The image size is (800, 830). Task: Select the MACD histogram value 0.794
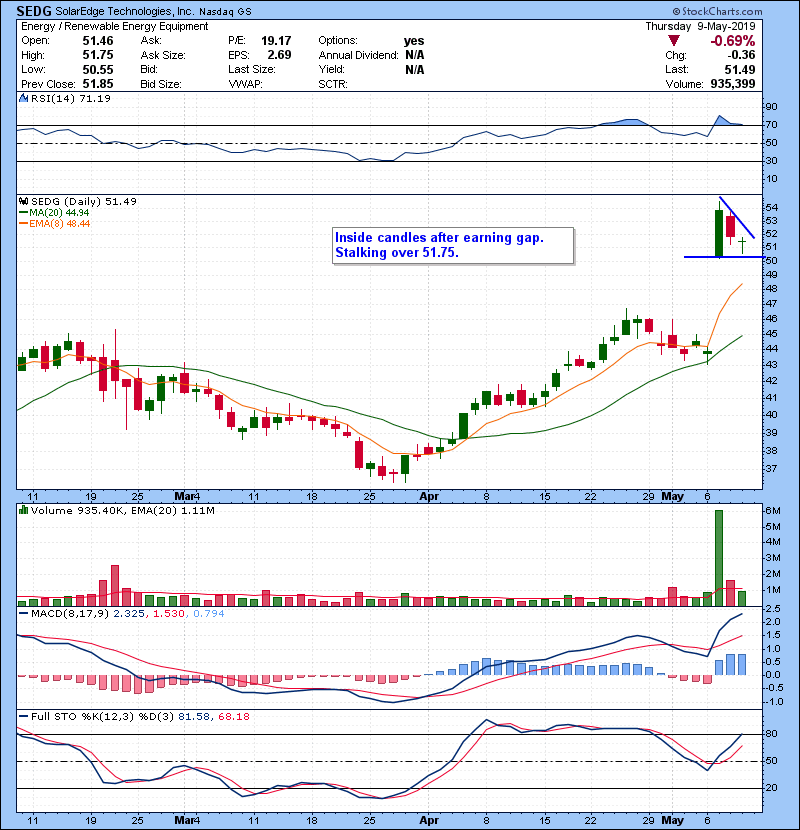click(209, 614)
